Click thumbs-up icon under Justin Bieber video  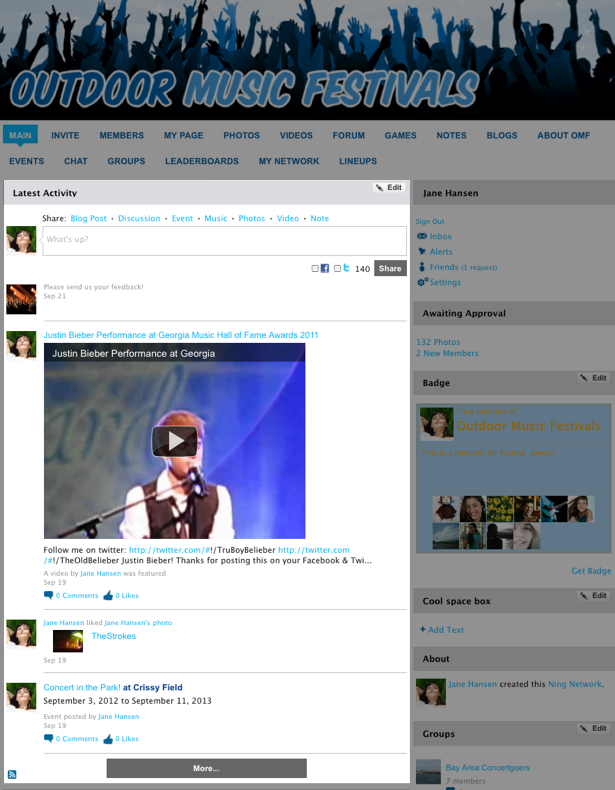click(x=108, y=595)
